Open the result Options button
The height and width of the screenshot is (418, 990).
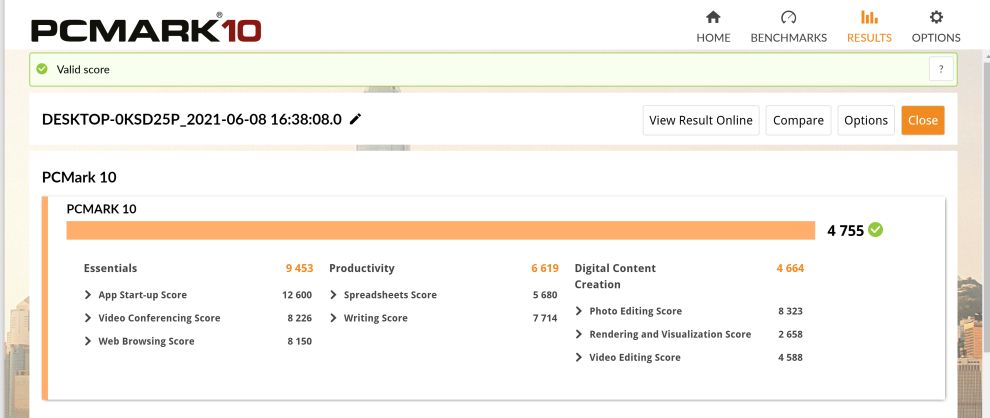pyautogui.click(x=866, y=120)
